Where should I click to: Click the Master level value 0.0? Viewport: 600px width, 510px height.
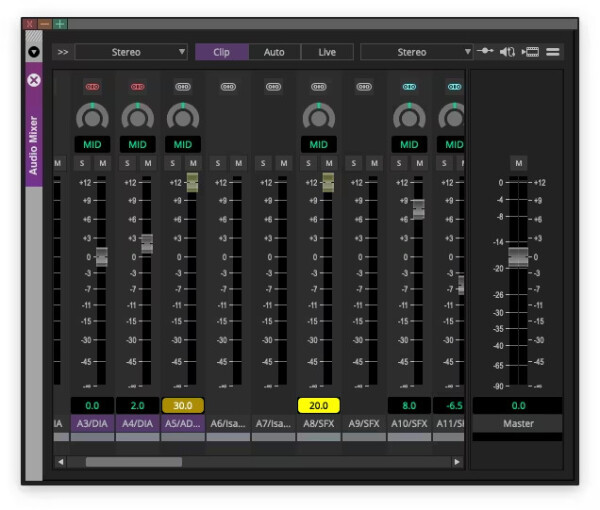[518, 406]
